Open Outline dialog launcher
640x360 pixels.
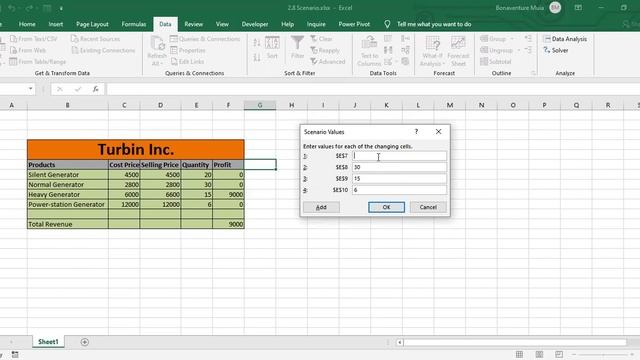click(x=533, y=73)
